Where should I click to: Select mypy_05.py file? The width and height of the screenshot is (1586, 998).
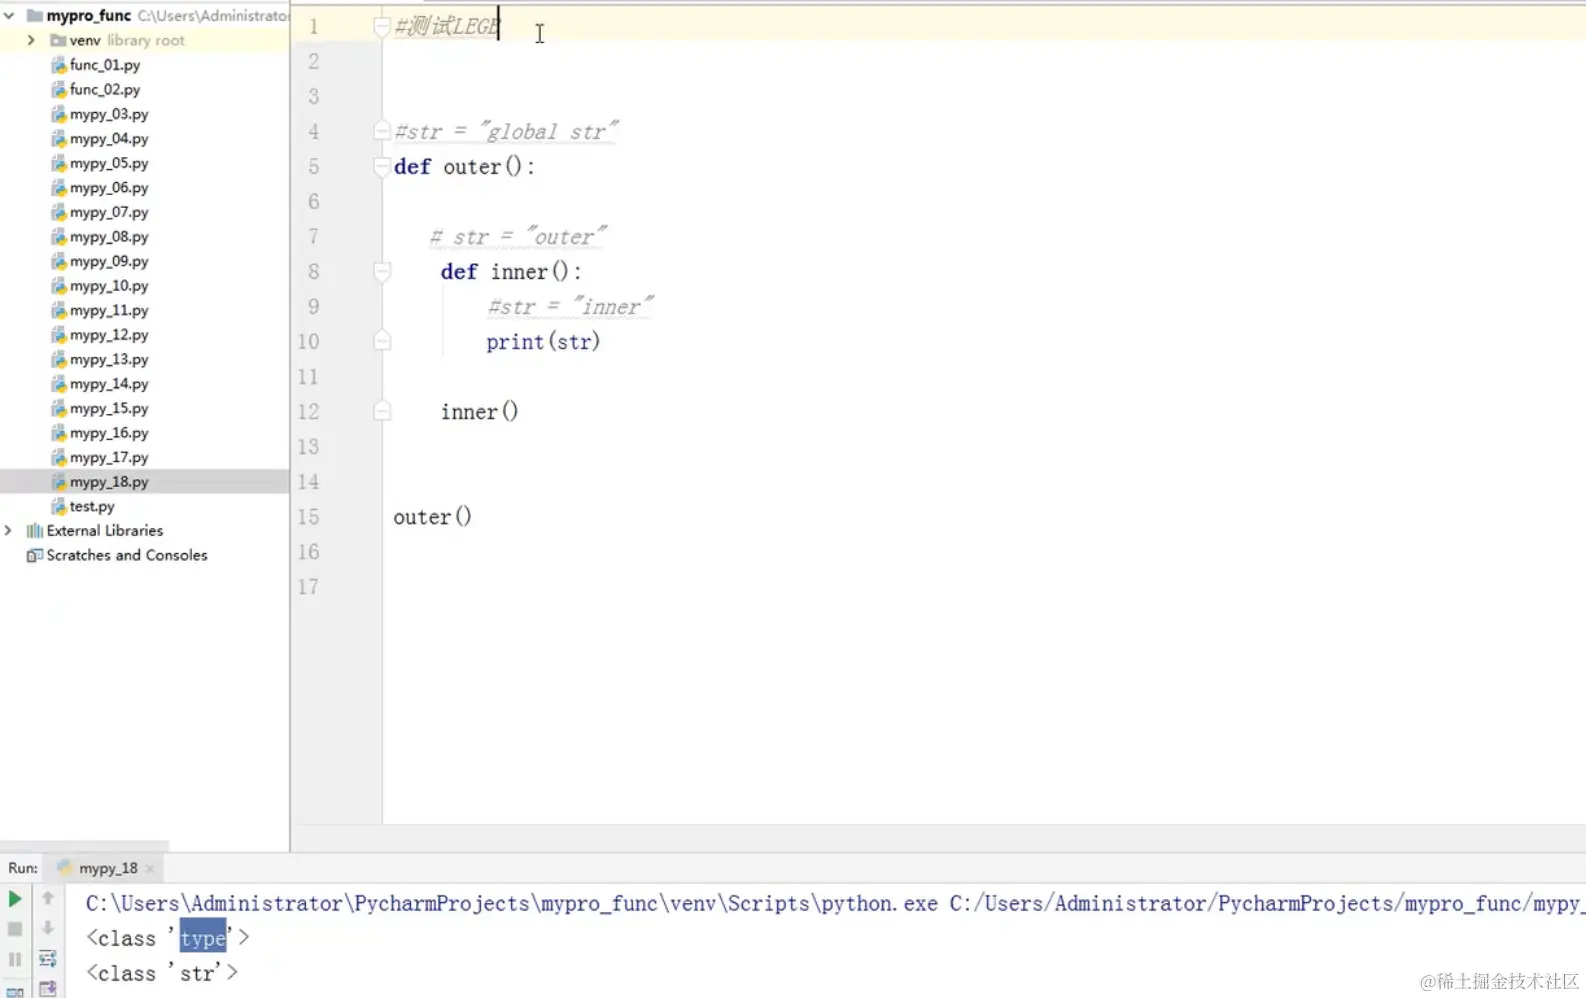pyautogui.click(x=108, y=163)
